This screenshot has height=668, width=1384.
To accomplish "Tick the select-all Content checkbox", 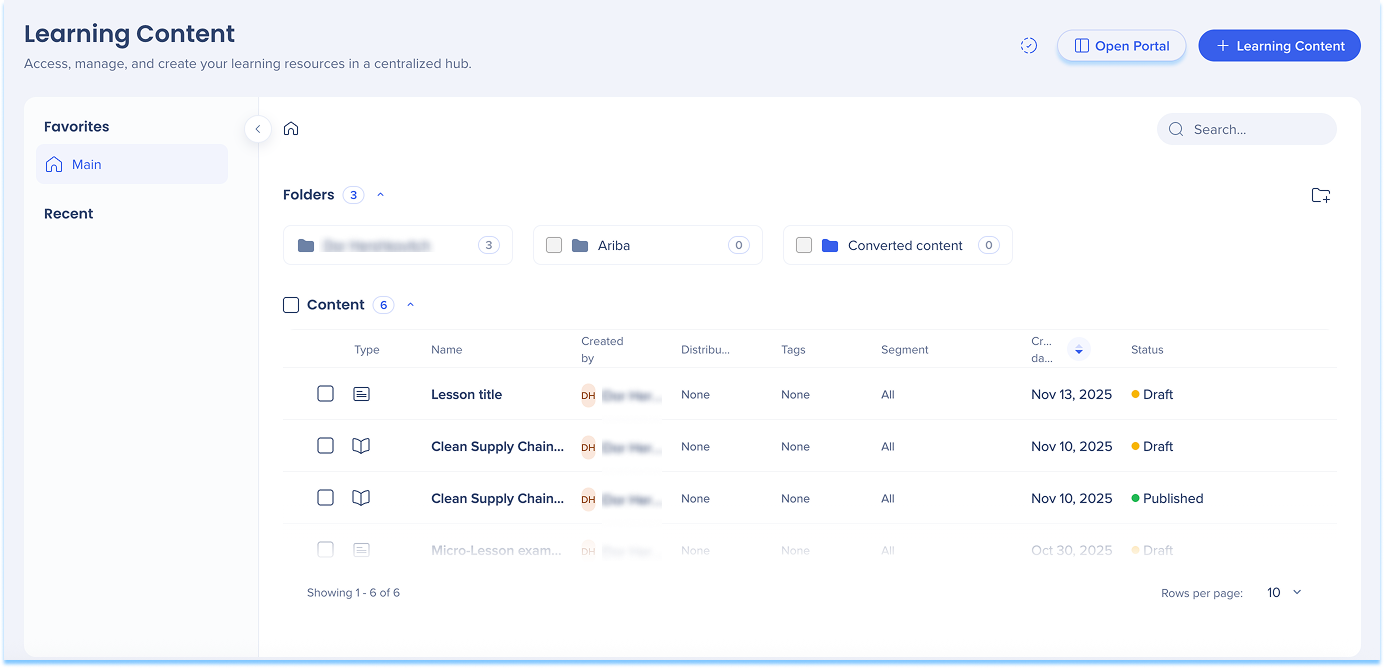I will [x=291, y=305].
